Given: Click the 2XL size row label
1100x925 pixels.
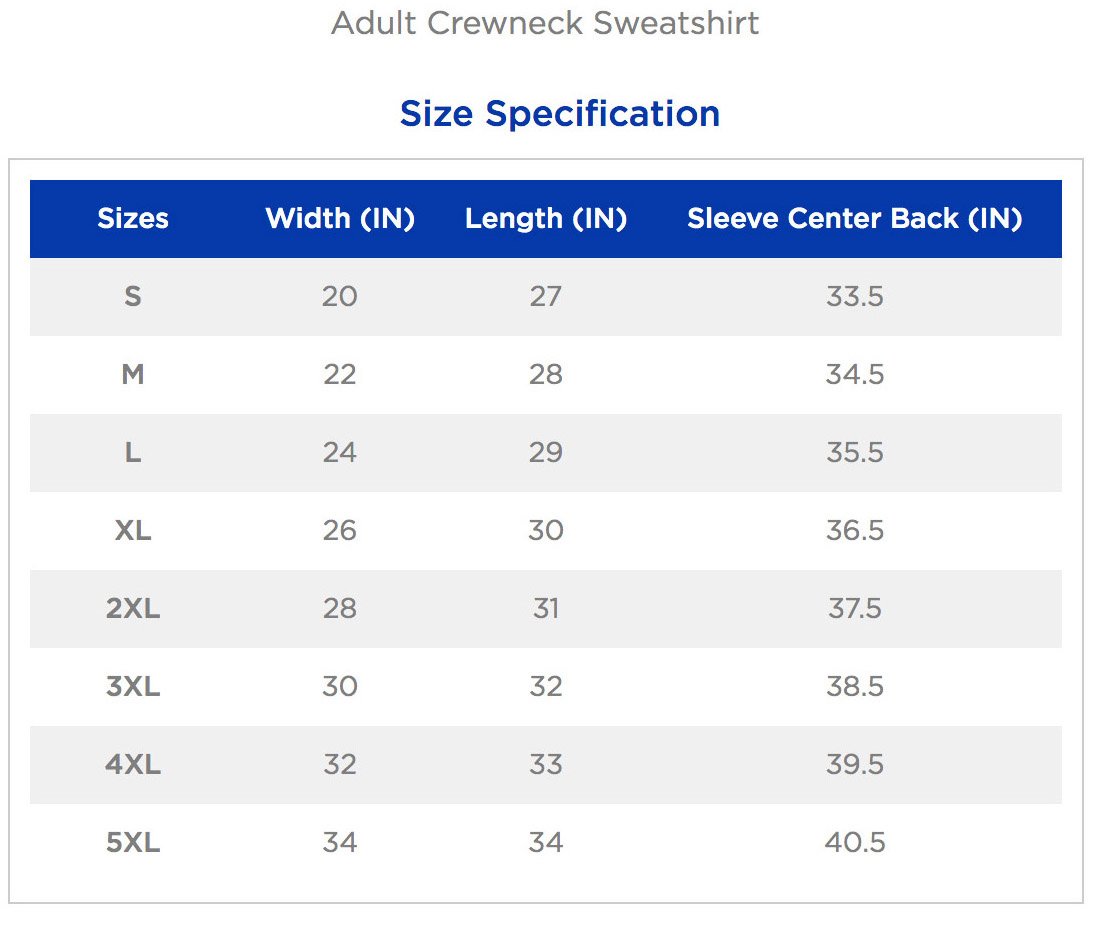Looking at the screenshot, I should pyautogui.click(x=133, y=608).
